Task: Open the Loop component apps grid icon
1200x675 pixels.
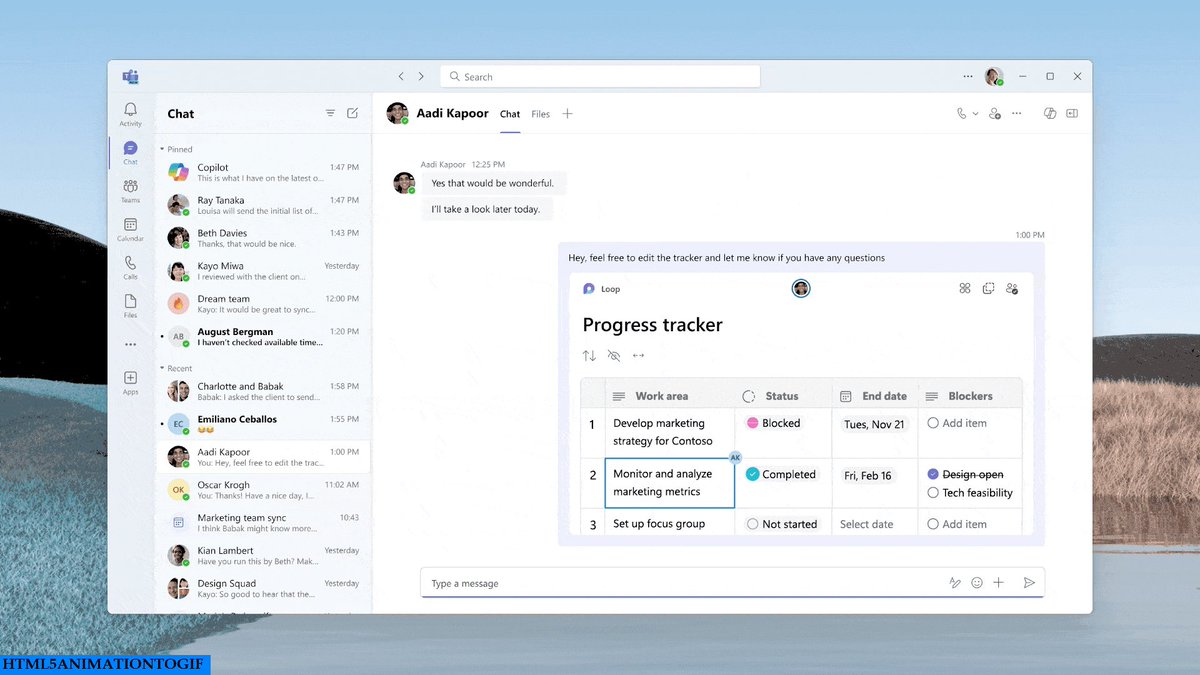Action: click(965, 288)
